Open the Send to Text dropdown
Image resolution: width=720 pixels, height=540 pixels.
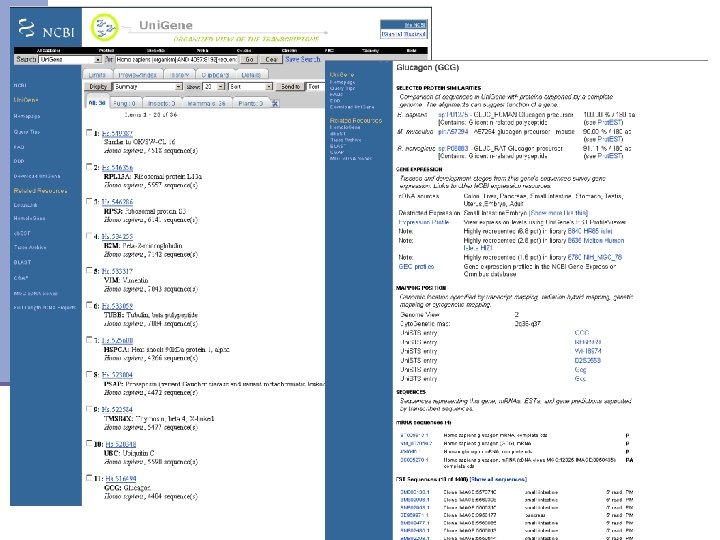(x=315, y=86)
